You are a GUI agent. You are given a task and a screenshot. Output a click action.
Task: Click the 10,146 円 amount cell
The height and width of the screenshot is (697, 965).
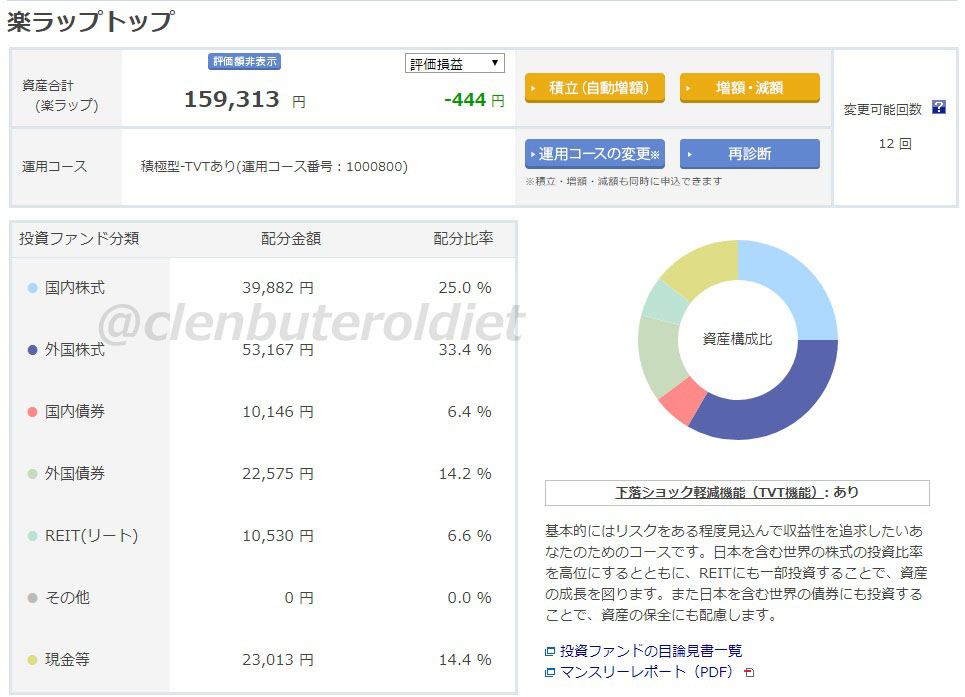(x=278, y=412)
